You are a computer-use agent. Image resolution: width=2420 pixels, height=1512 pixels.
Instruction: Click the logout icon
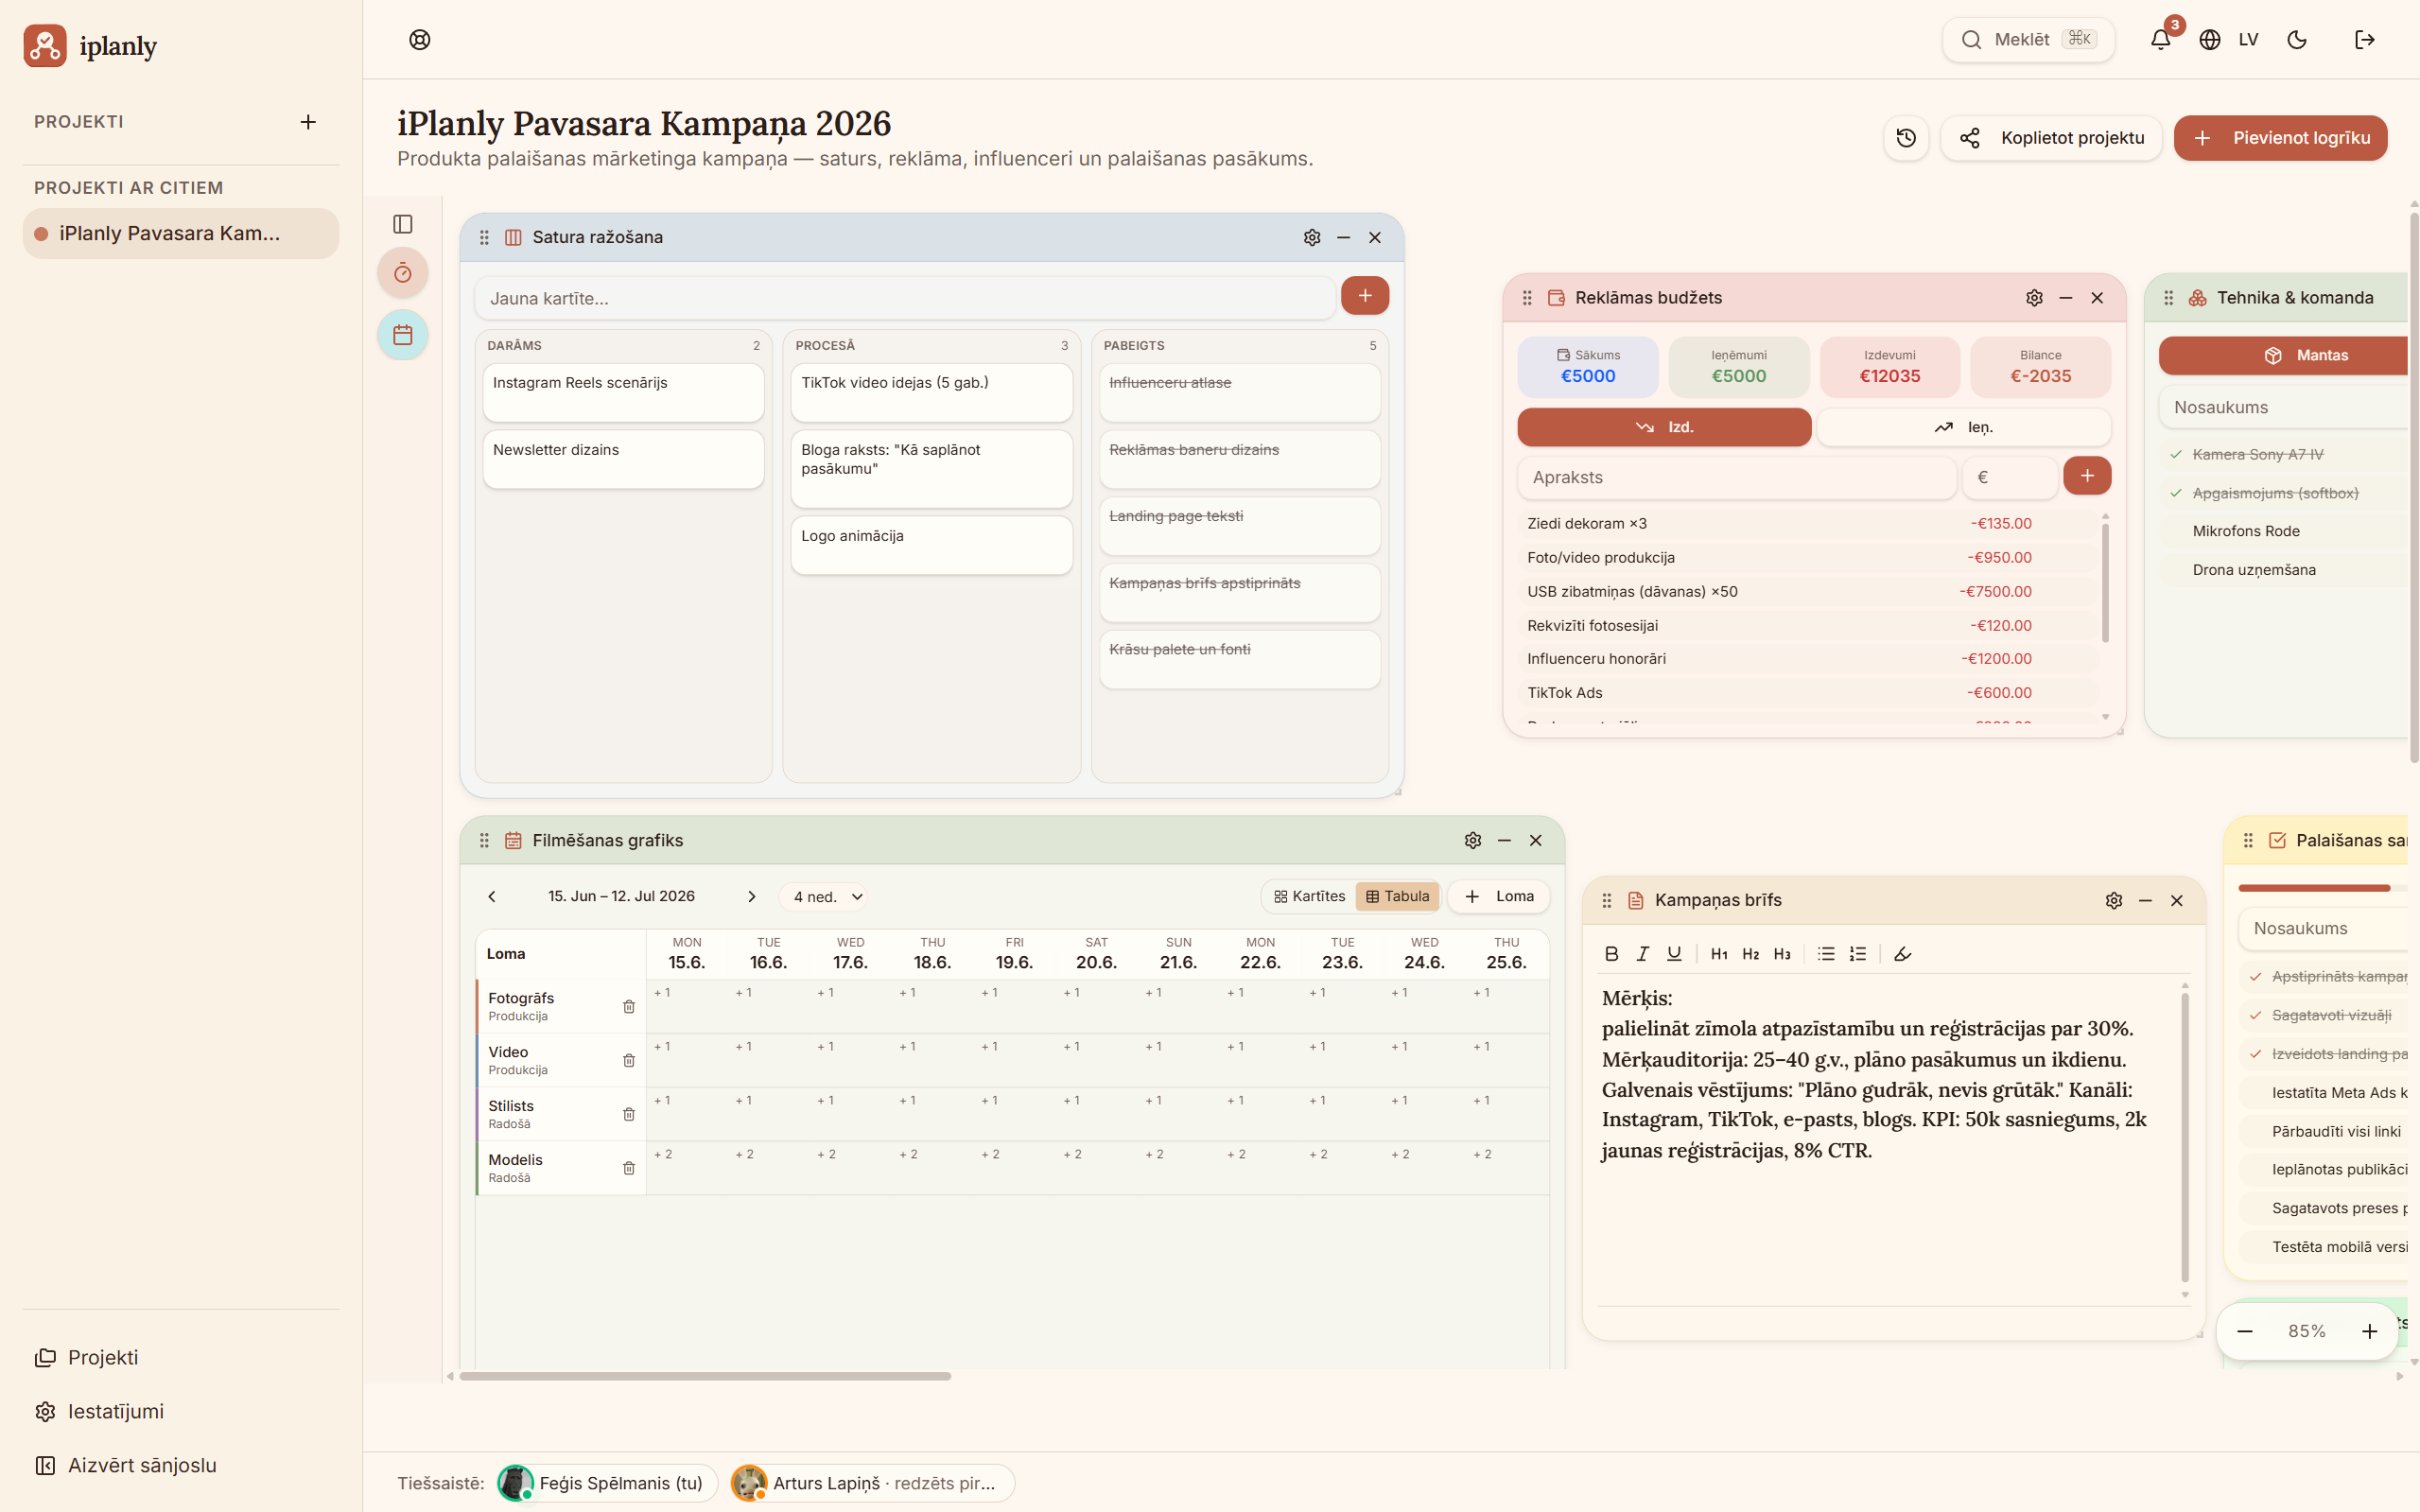click(2365, 40)
